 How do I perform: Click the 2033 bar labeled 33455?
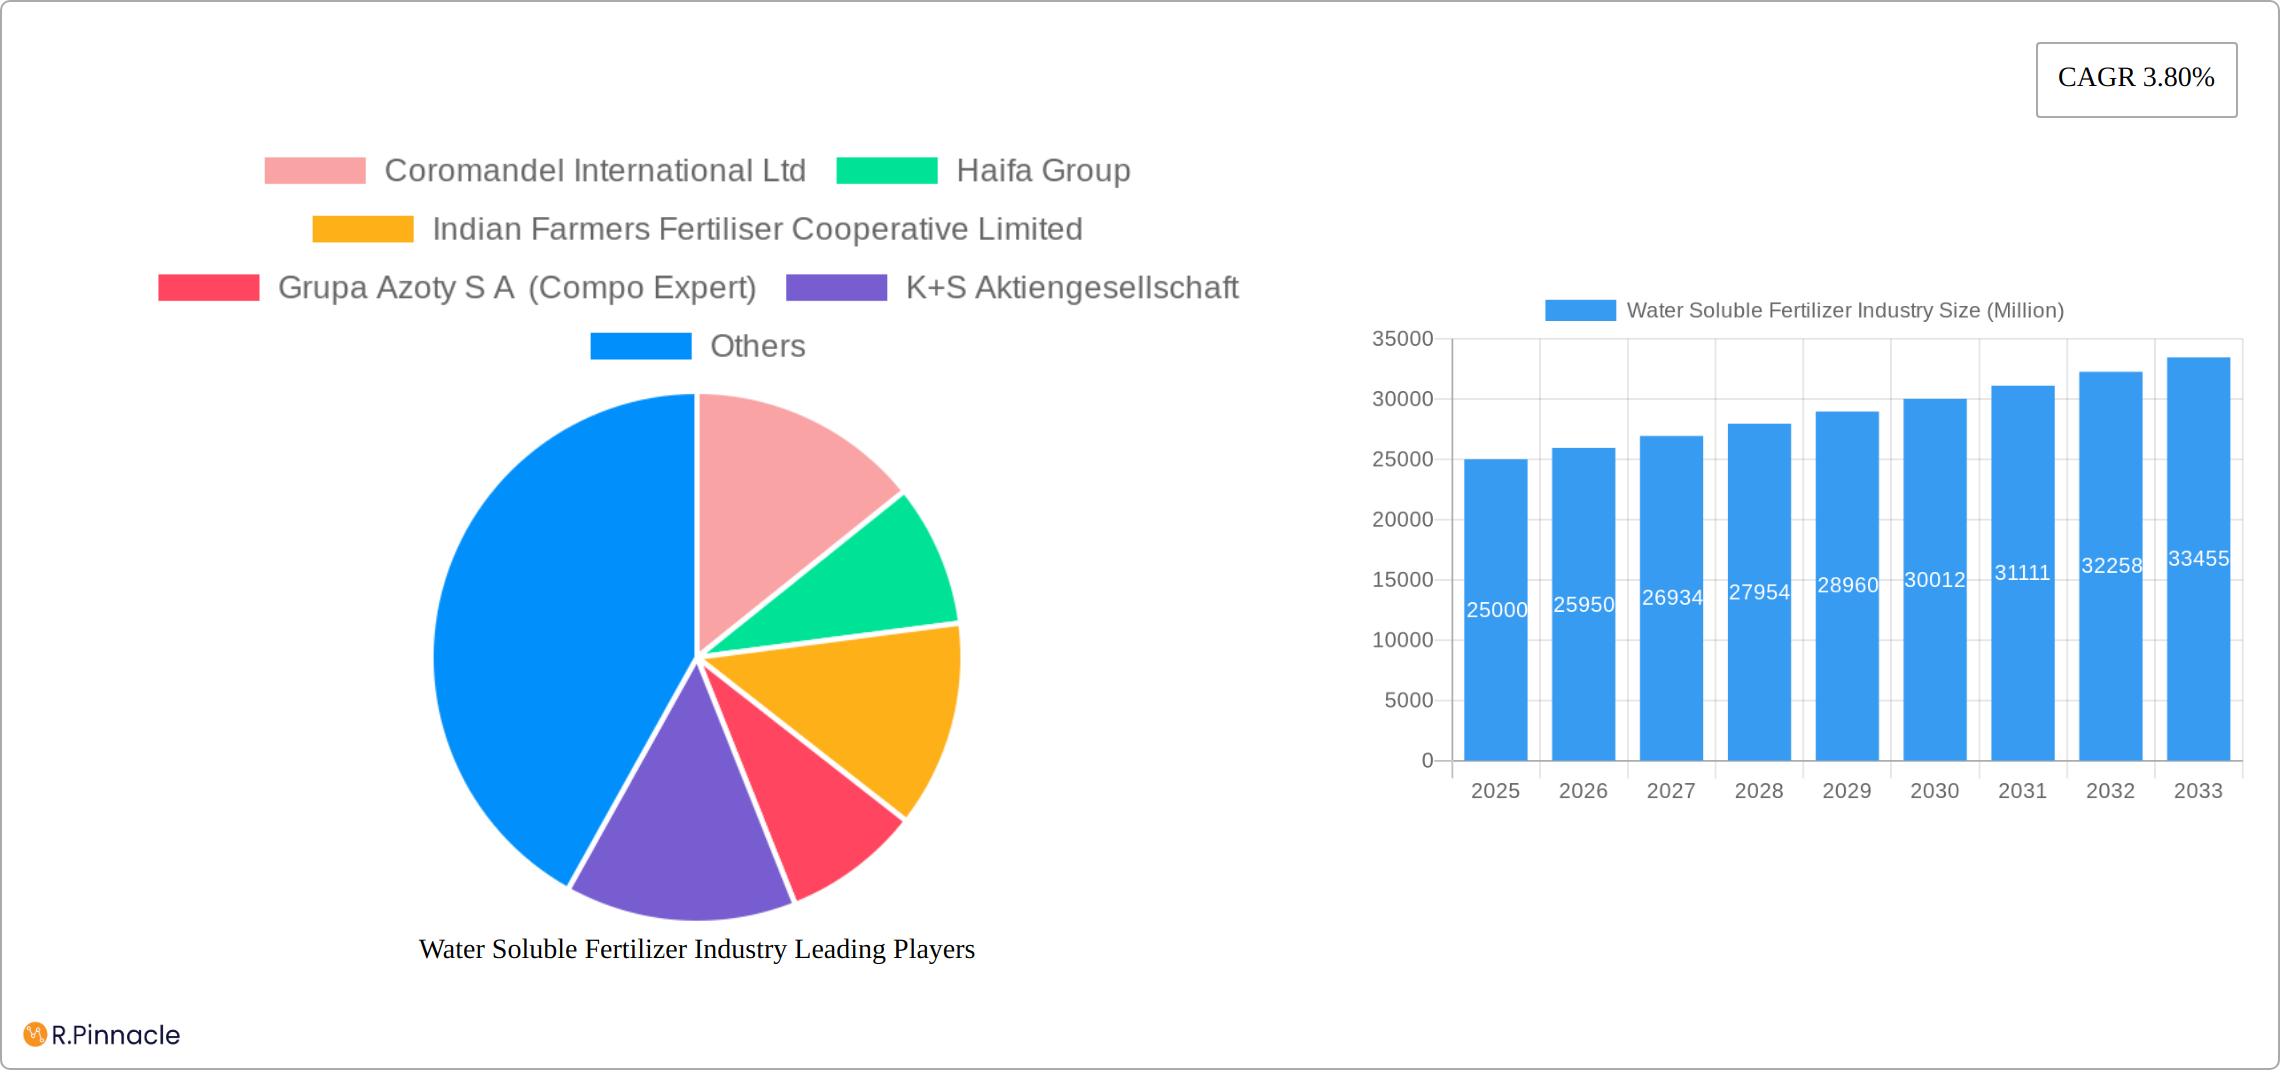coord(2199,559)
